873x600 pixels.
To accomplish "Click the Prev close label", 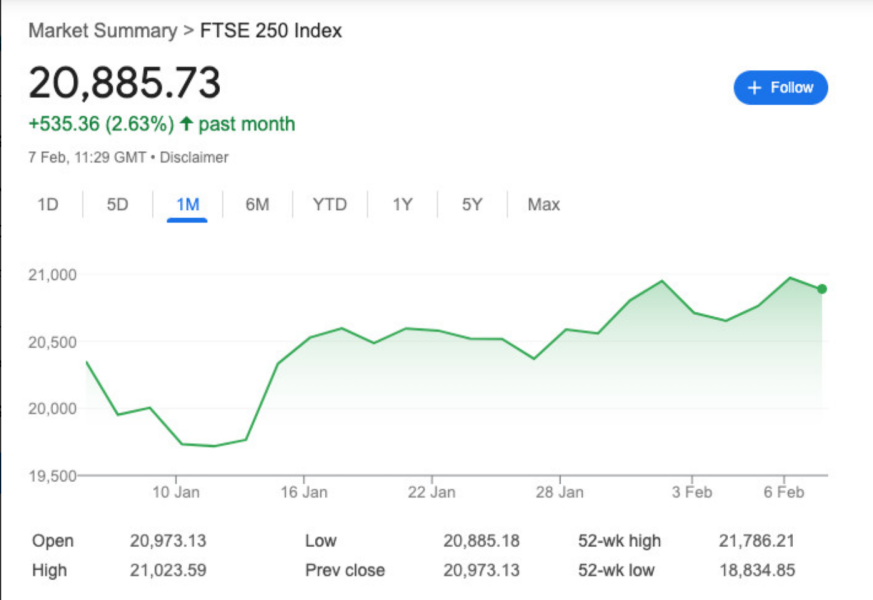I will click(x=345, y=570).
